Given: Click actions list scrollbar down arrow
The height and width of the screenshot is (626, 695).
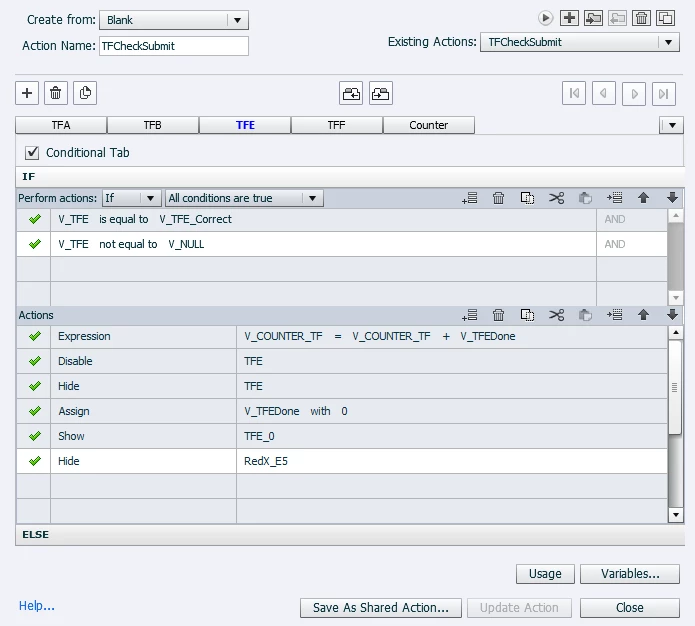Looking at the screenshot, I should click(675, 515).
